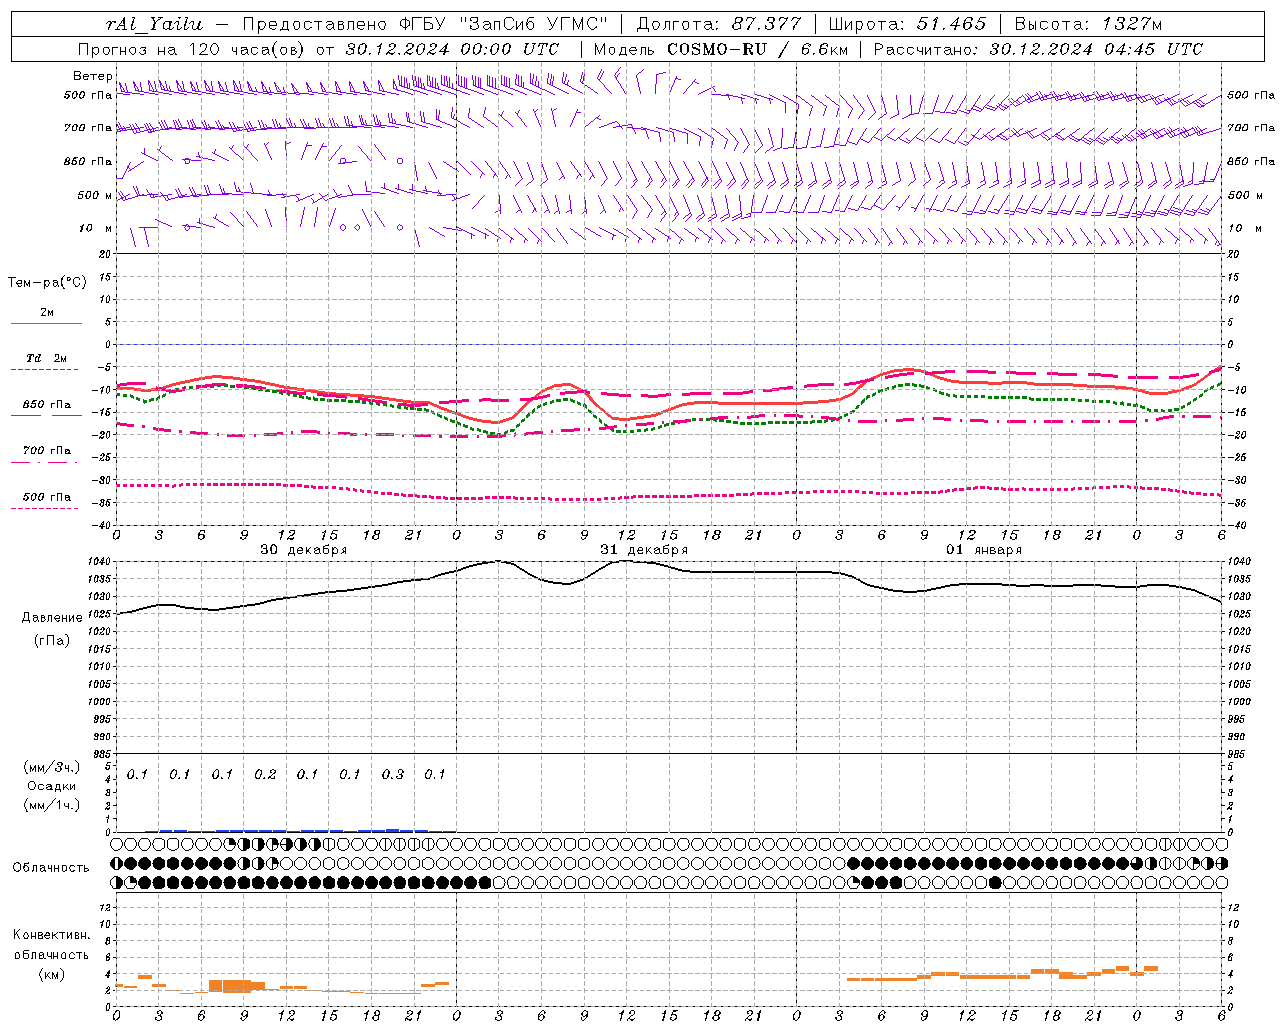The width and height of the screenshot is (1280, 1024).
Task: Click the latitude value Широта: 51.465
Action: tap(907, 24)
